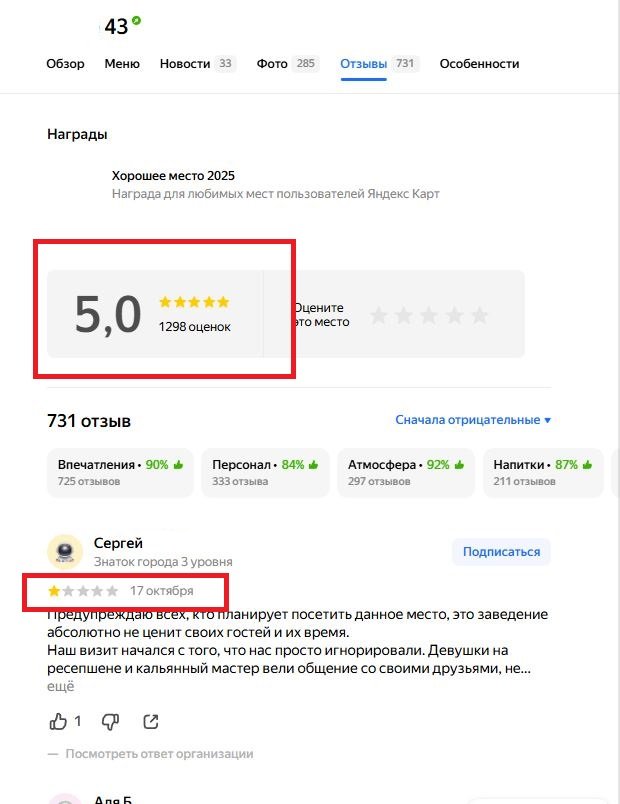Click the green badge next to 43
620x804 pixels.
click(136, 21)
